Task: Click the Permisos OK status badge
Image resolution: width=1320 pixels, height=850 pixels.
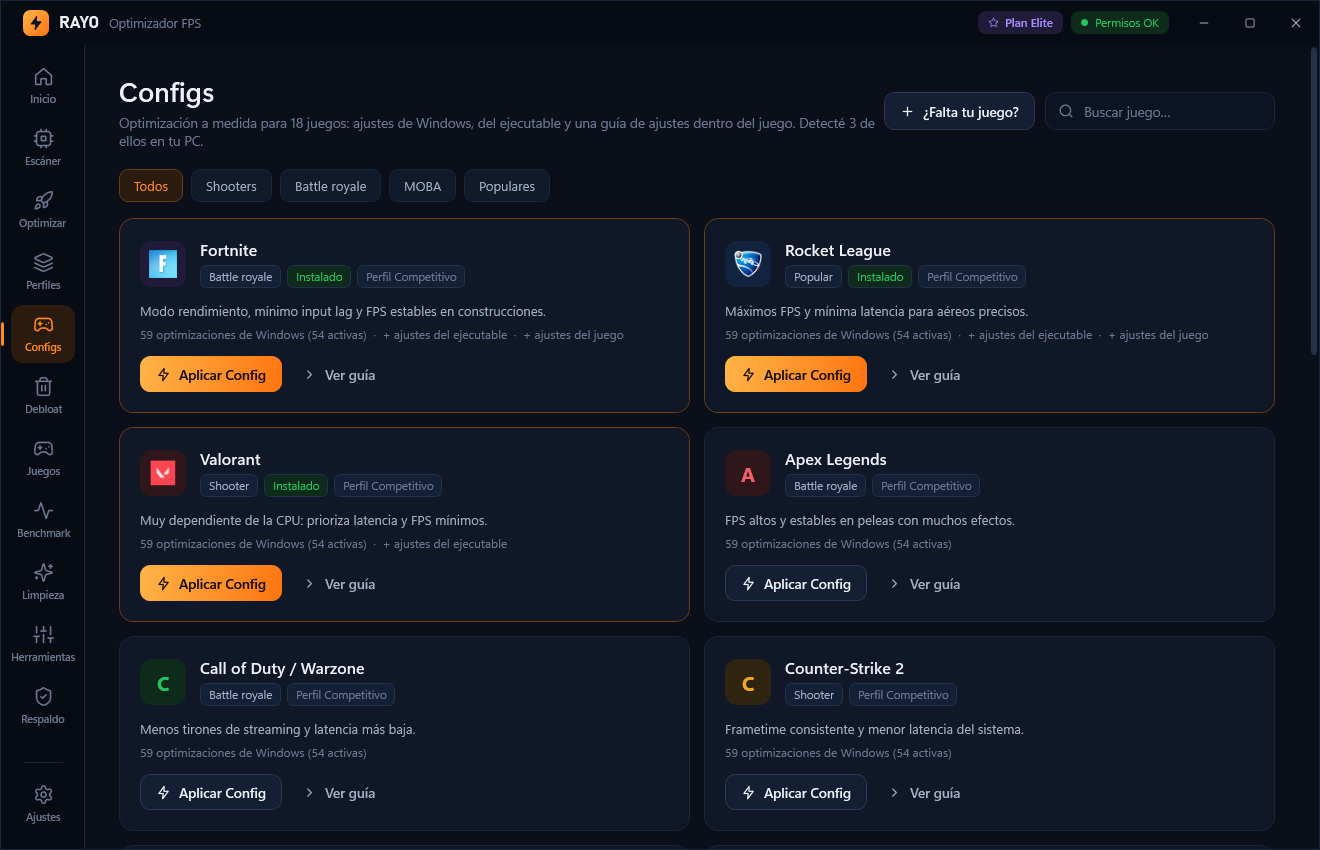Action: [x=1120, y=22]
